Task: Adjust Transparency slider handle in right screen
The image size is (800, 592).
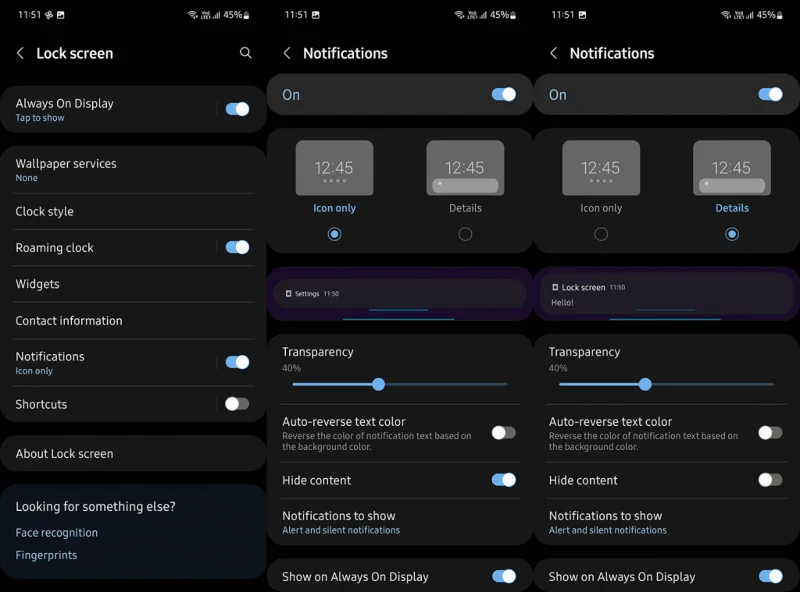Action: point(645,384)
